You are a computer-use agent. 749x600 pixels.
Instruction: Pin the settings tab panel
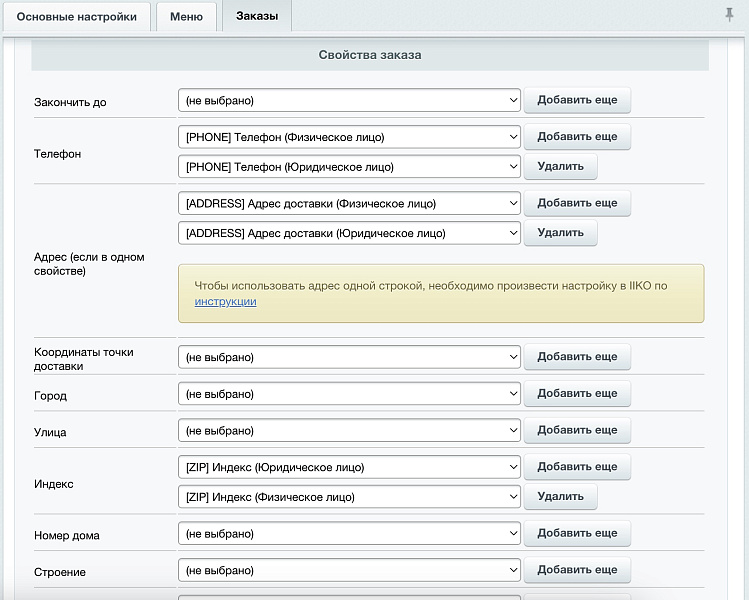click(729, 15)
